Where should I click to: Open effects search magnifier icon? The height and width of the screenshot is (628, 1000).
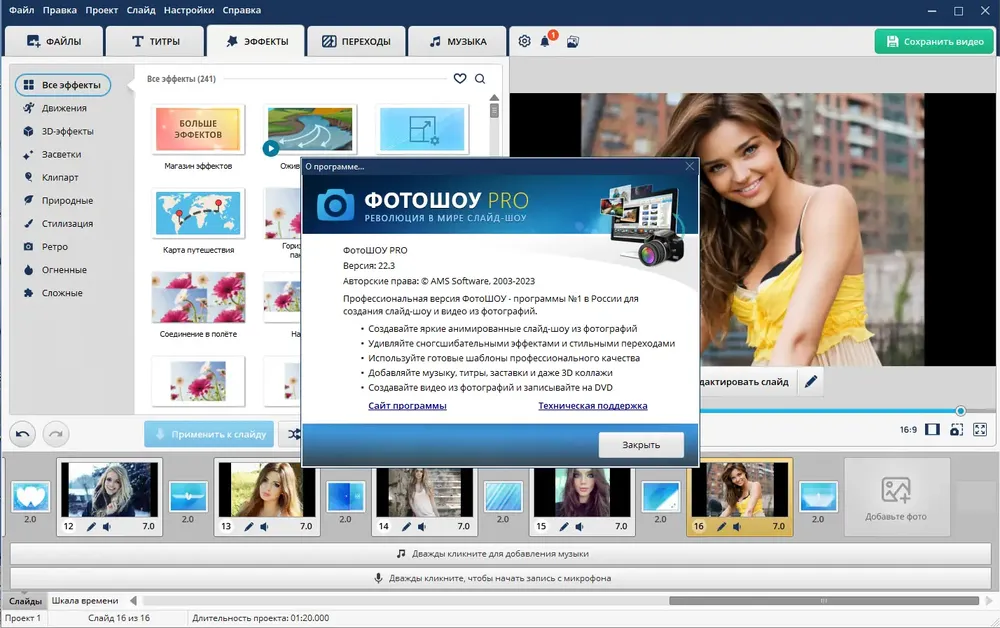pyautogui.click(x=480, y=78)
